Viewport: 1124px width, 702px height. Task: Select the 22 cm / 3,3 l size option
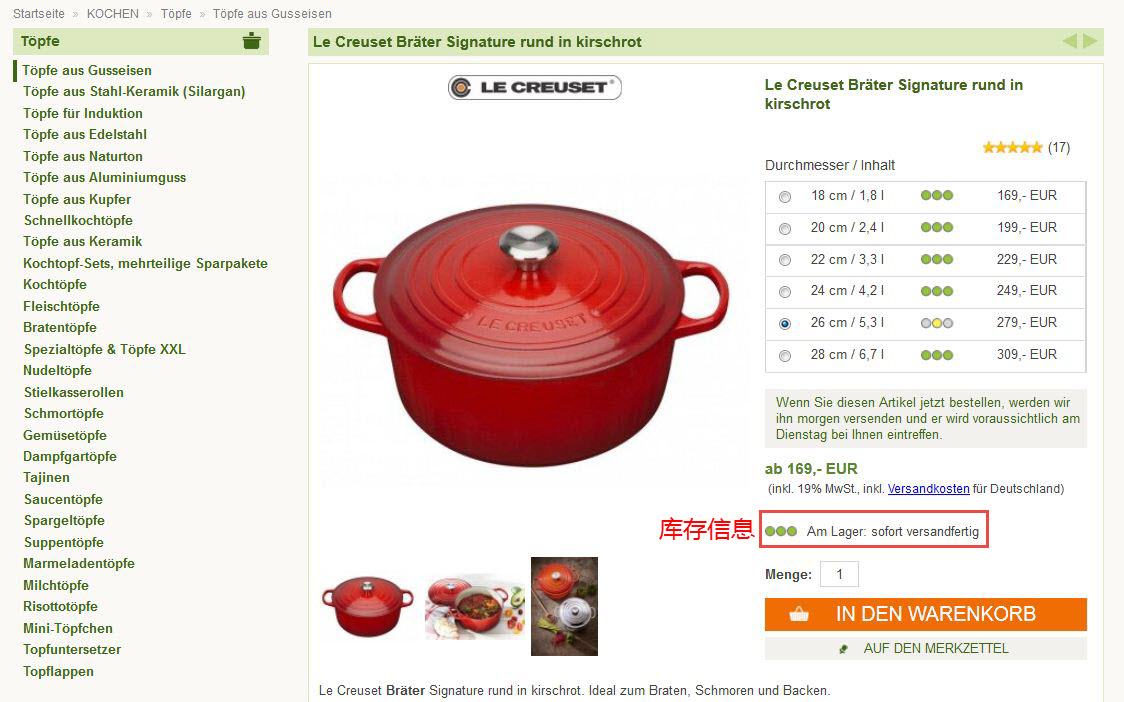coord(785,260)
